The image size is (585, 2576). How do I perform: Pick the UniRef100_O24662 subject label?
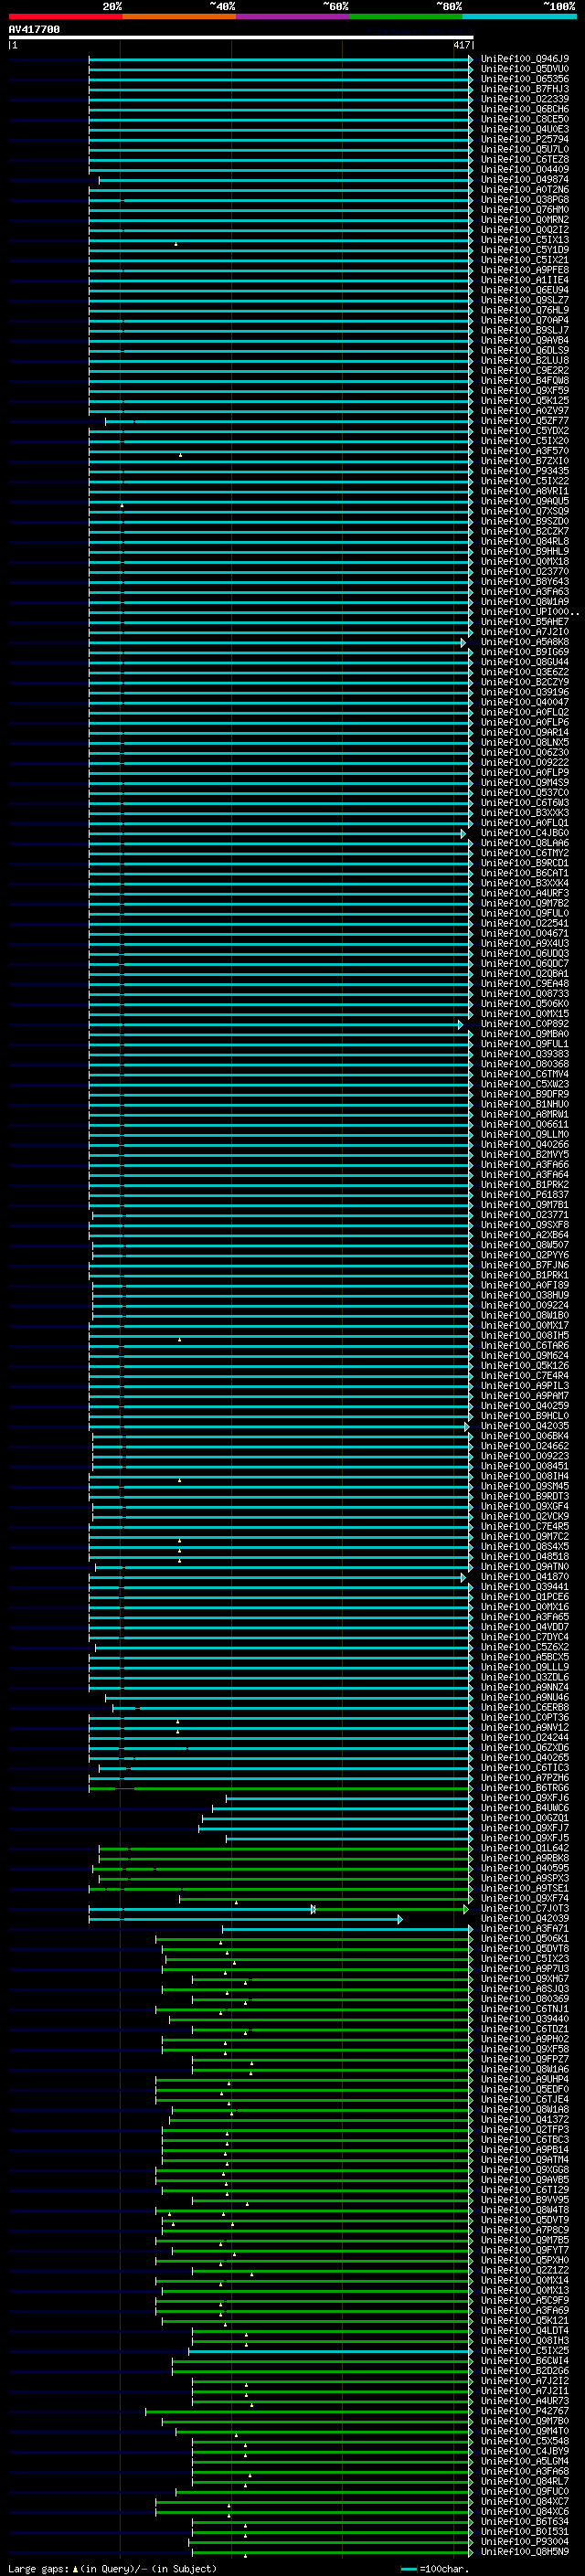coord(525,1446)
